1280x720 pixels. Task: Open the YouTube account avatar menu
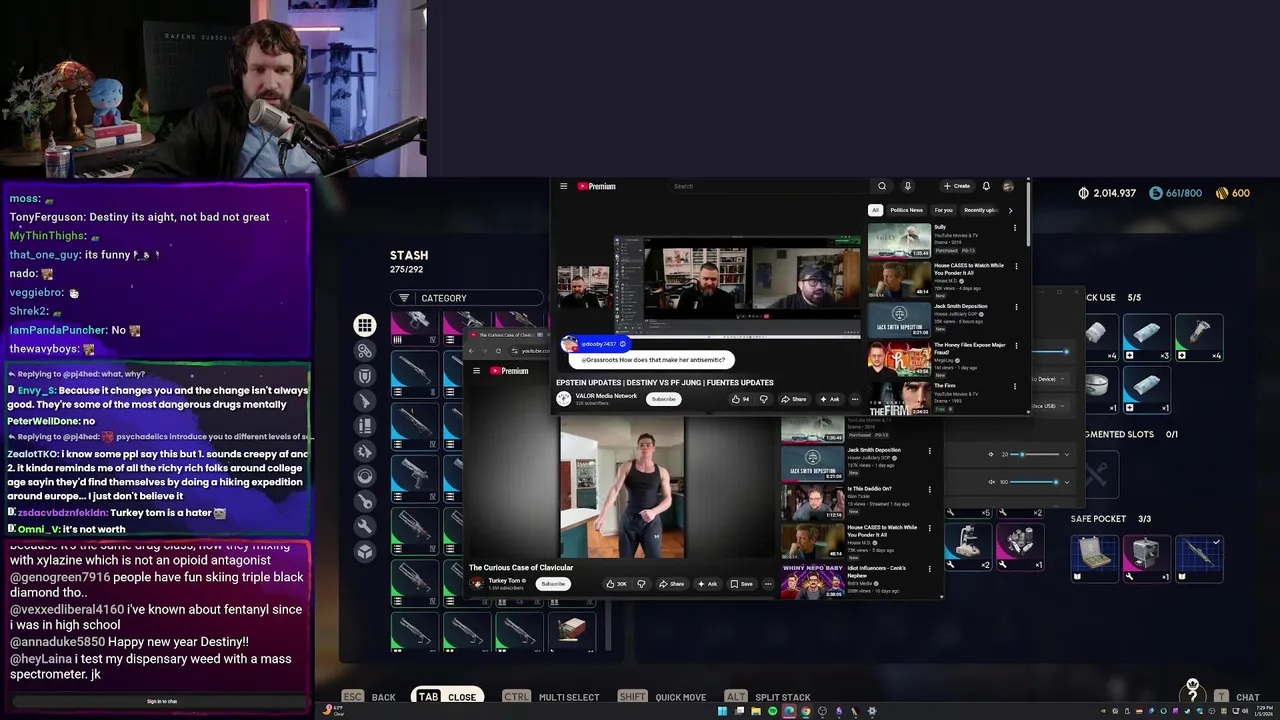(x=1008, y=186)
